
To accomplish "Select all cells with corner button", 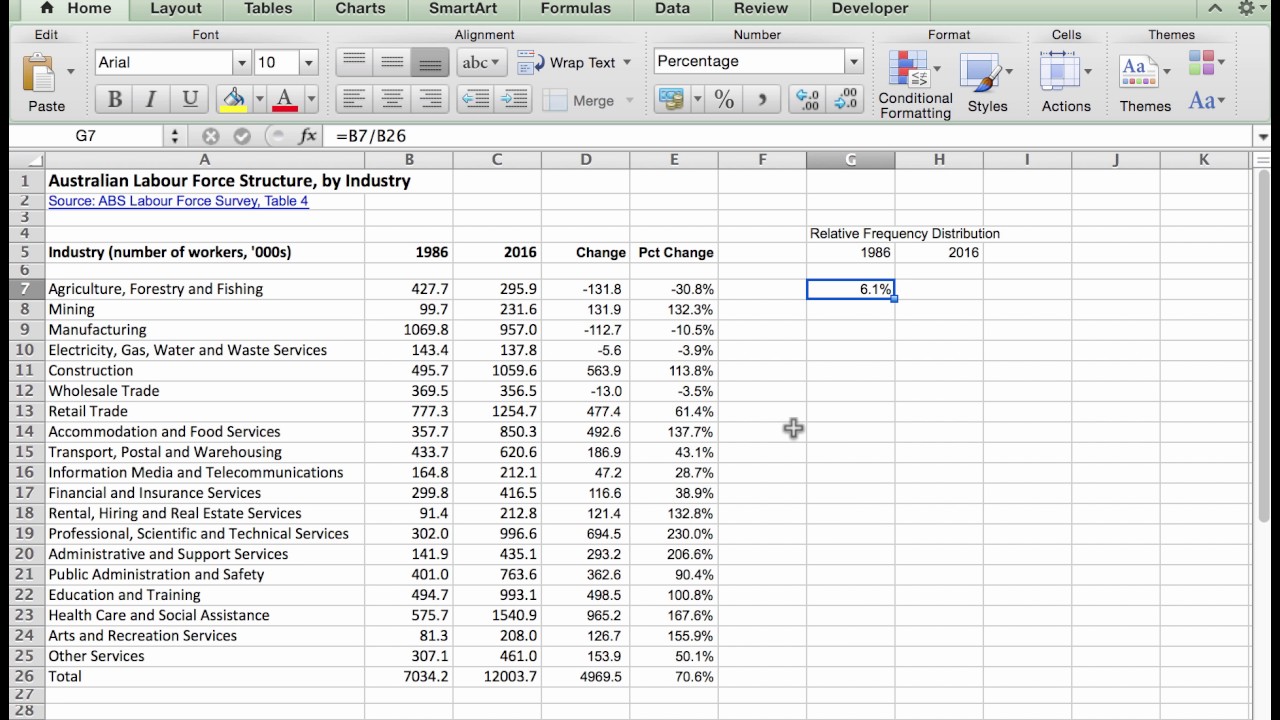I will (27, 160).
